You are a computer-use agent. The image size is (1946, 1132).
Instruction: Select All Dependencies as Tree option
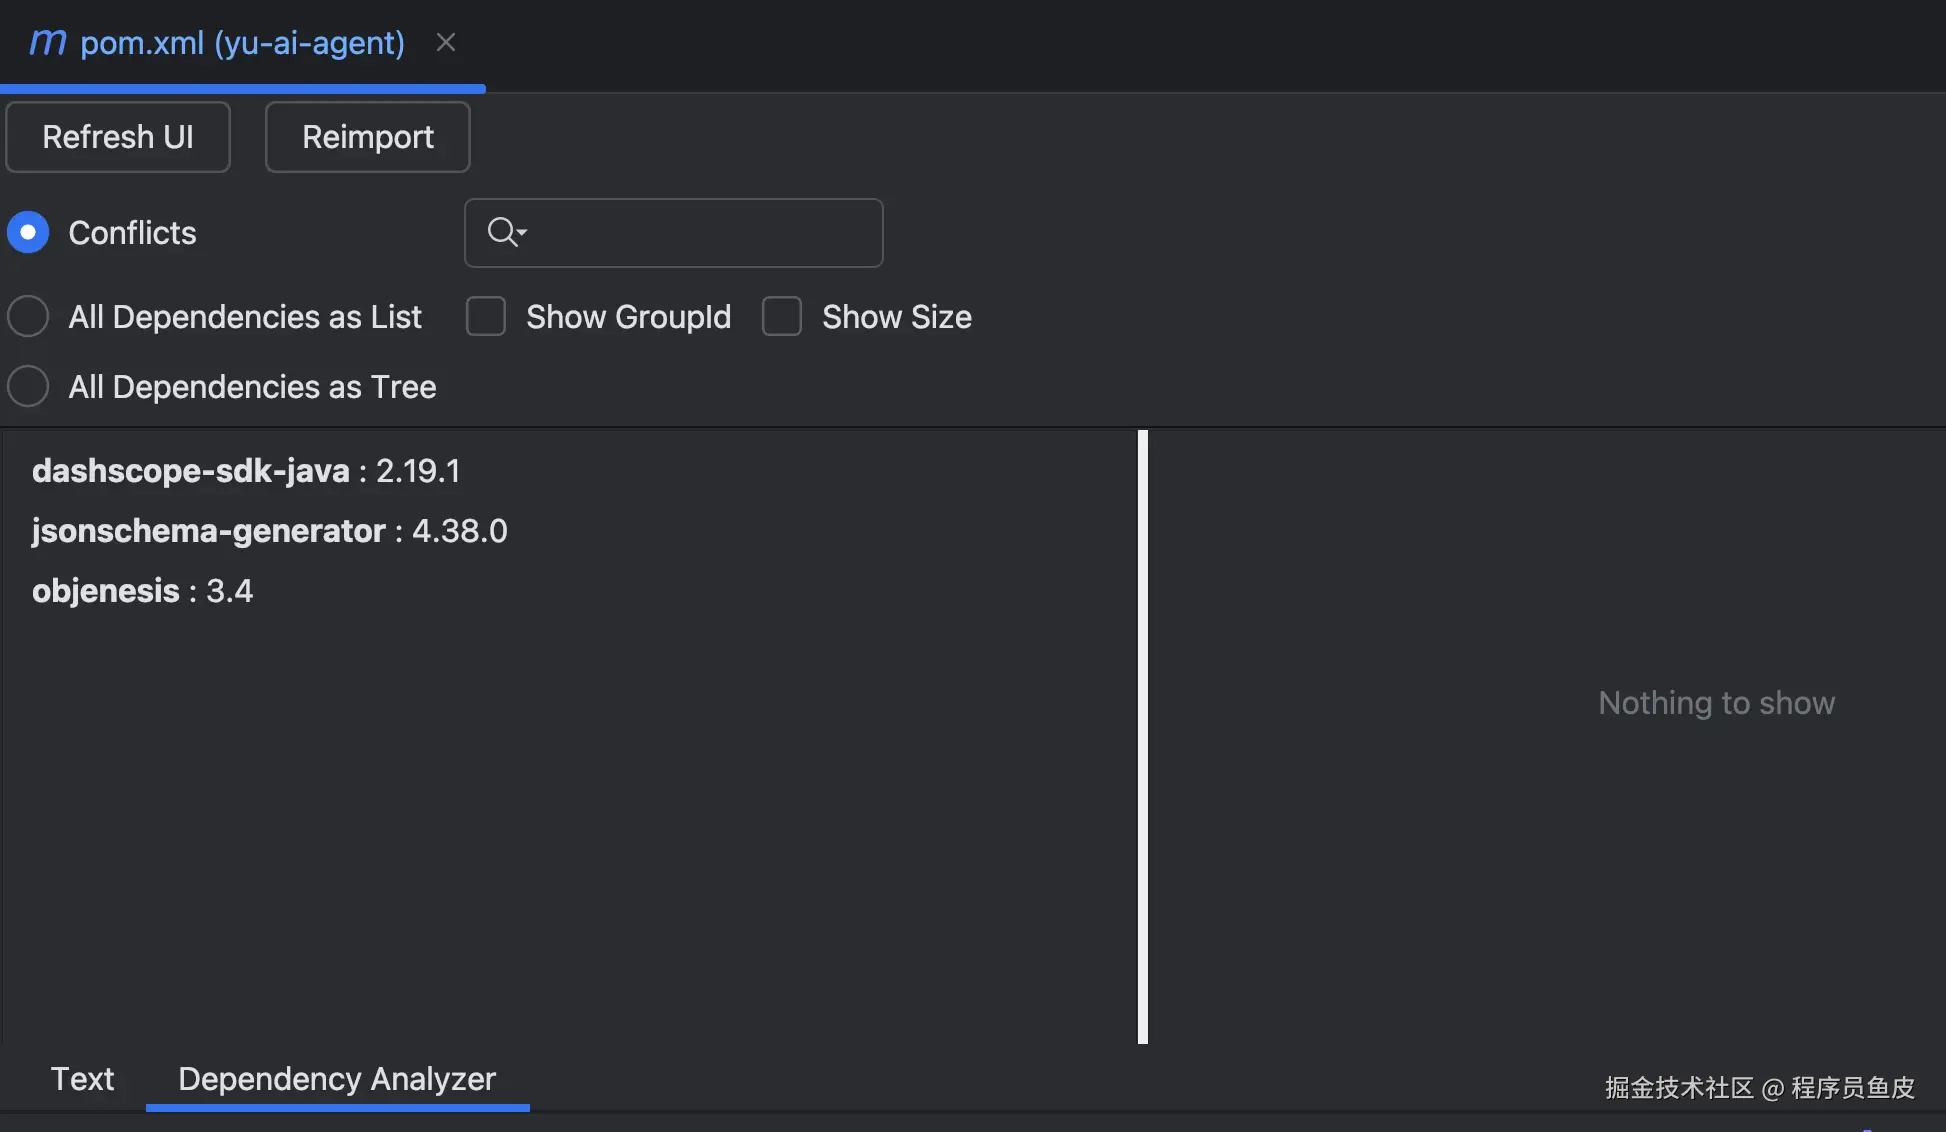pyautogui.click(x=28, y=386)
